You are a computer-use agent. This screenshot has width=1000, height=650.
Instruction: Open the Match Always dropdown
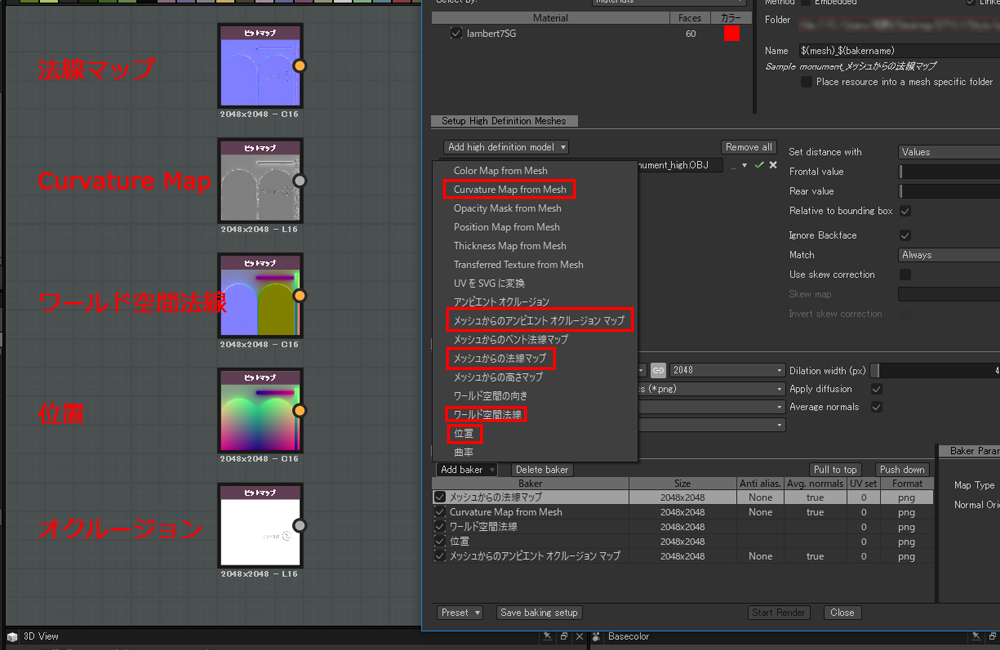[949, 255]
